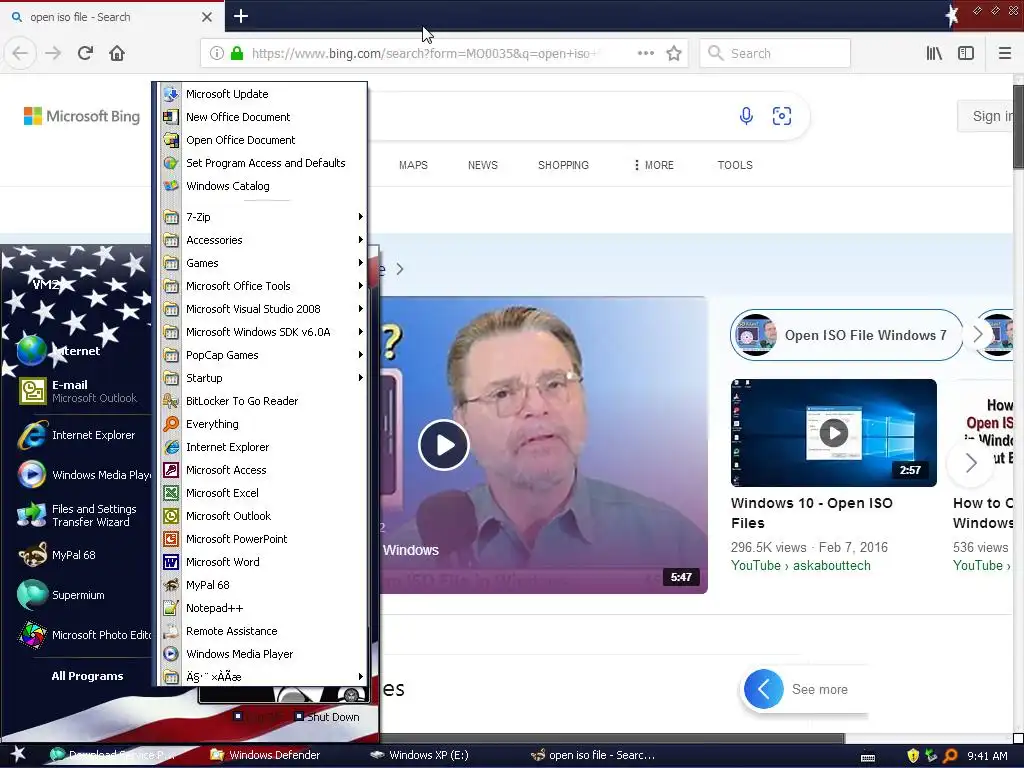Click the site info icon in address bar

[216, 54]
